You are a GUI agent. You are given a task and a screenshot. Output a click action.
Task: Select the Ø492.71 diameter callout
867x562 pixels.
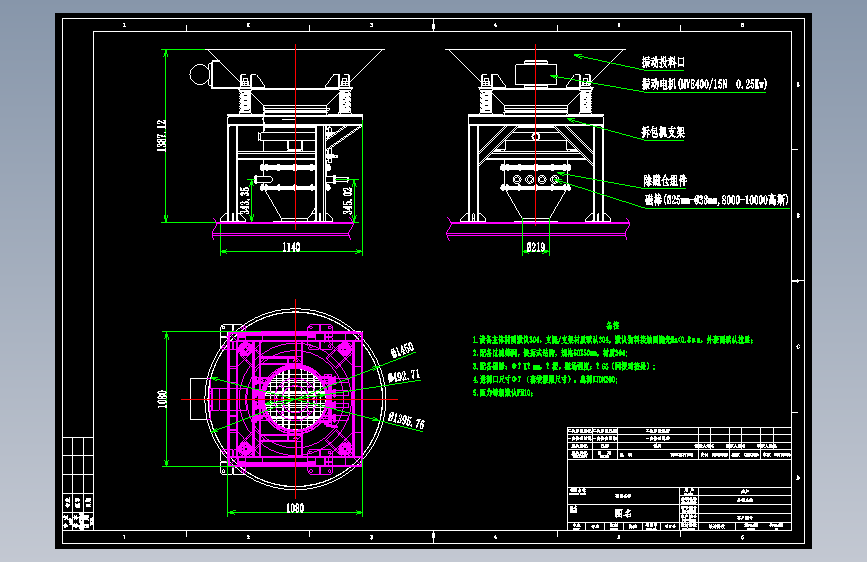tap(404, 376)
